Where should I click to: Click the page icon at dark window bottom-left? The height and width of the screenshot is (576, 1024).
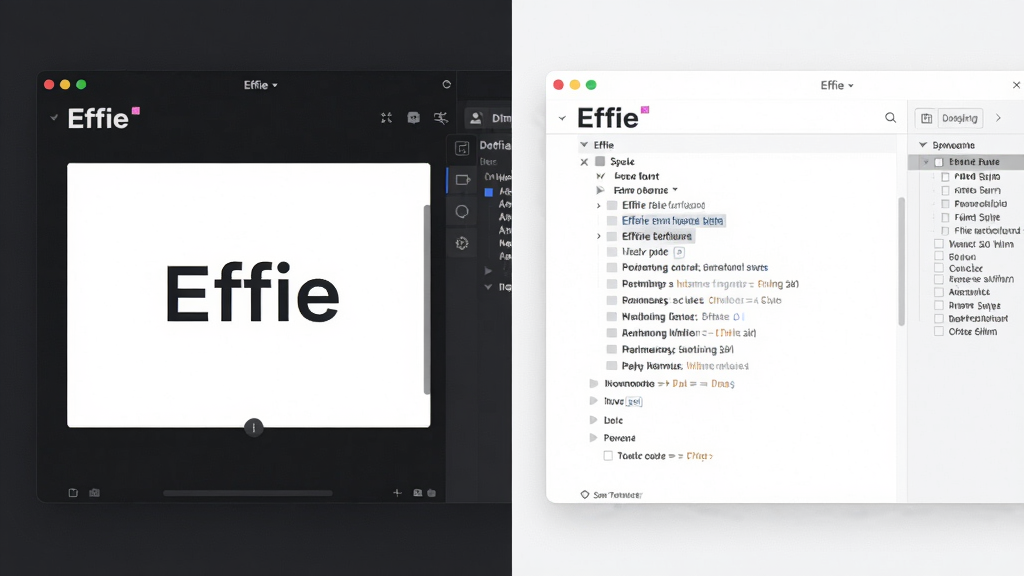73,492
